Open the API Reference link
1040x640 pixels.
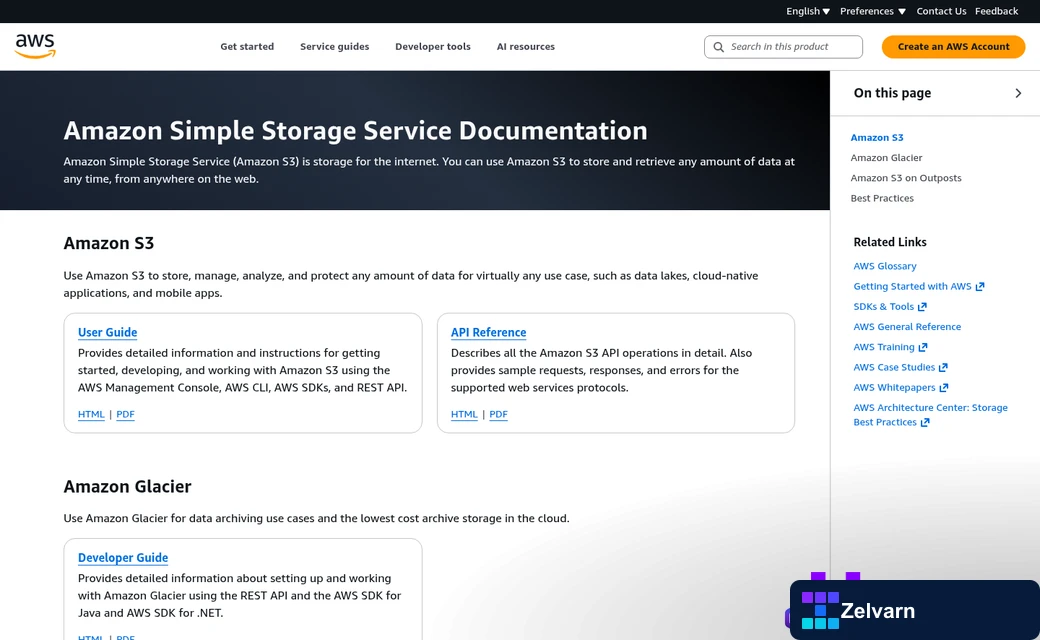click(488, 332)
